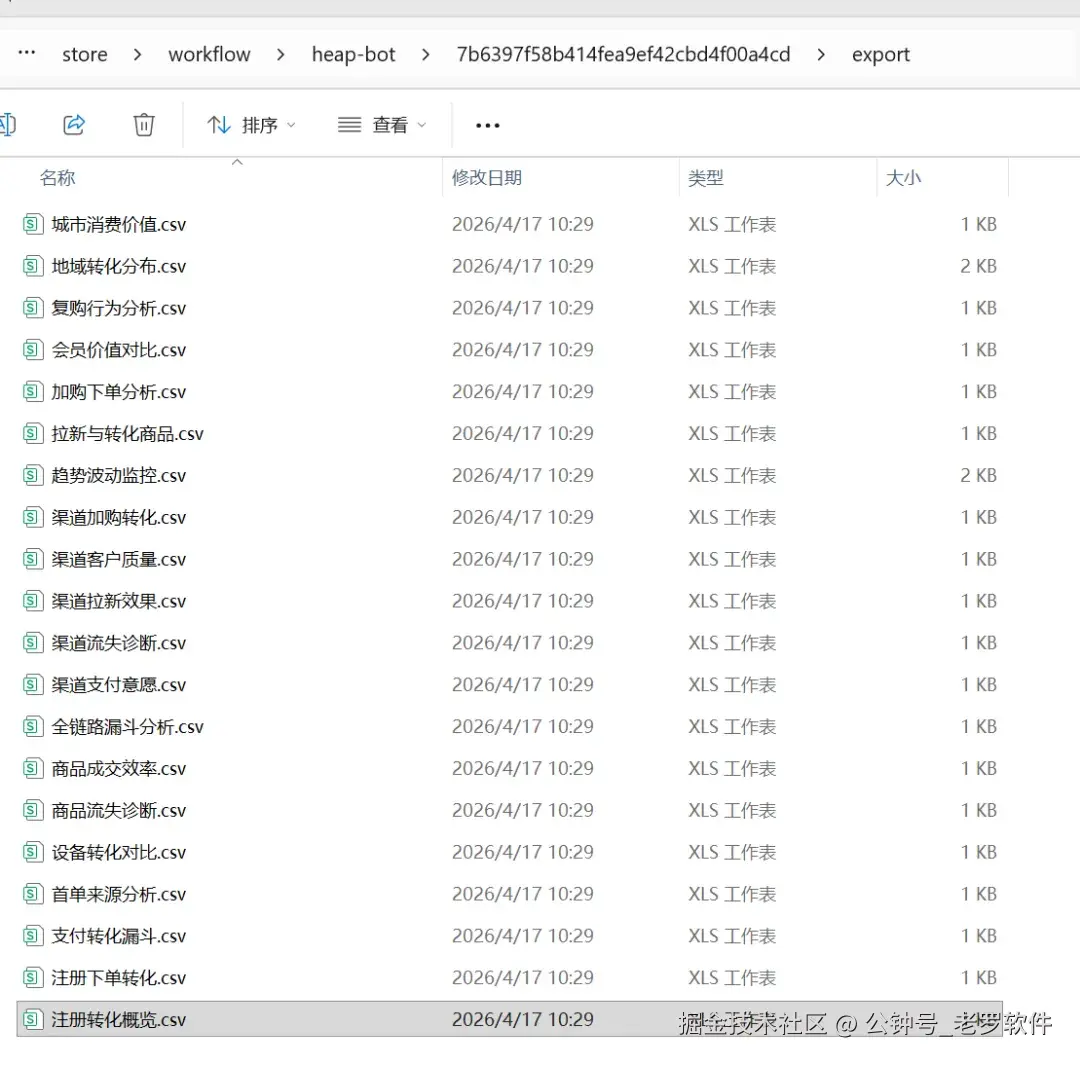The height and width of the screenshot is (1065, 1080).
Task: Select the 渠道流失诊断.csv file
Action: click(x=119, y=643)
